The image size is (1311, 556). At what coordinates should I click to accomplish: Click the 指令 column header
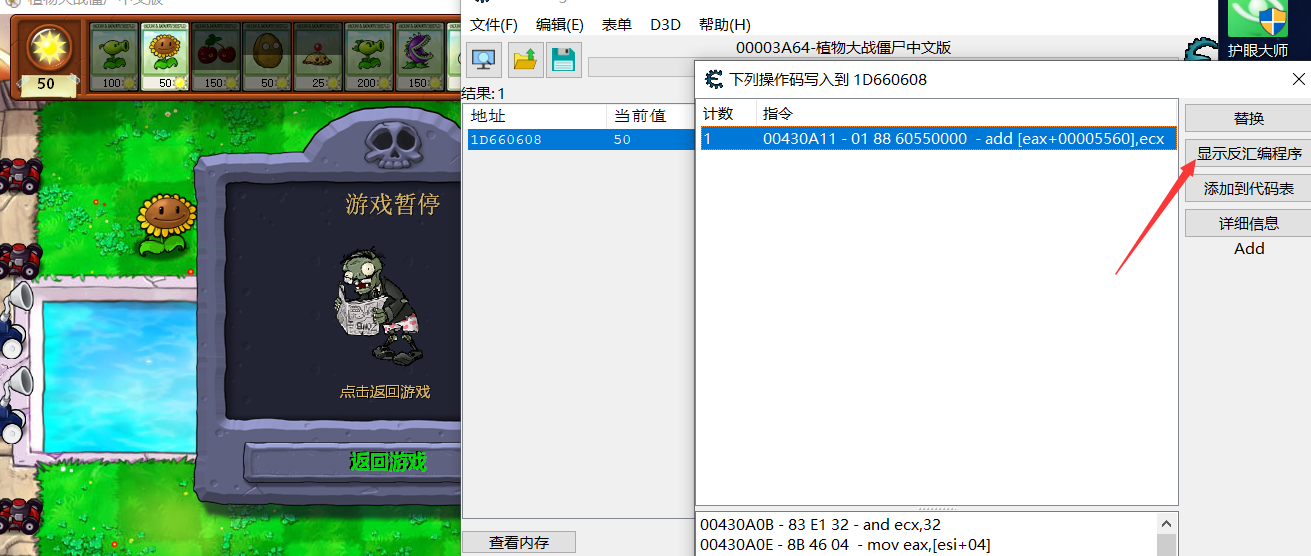click(x=966, y=114)
